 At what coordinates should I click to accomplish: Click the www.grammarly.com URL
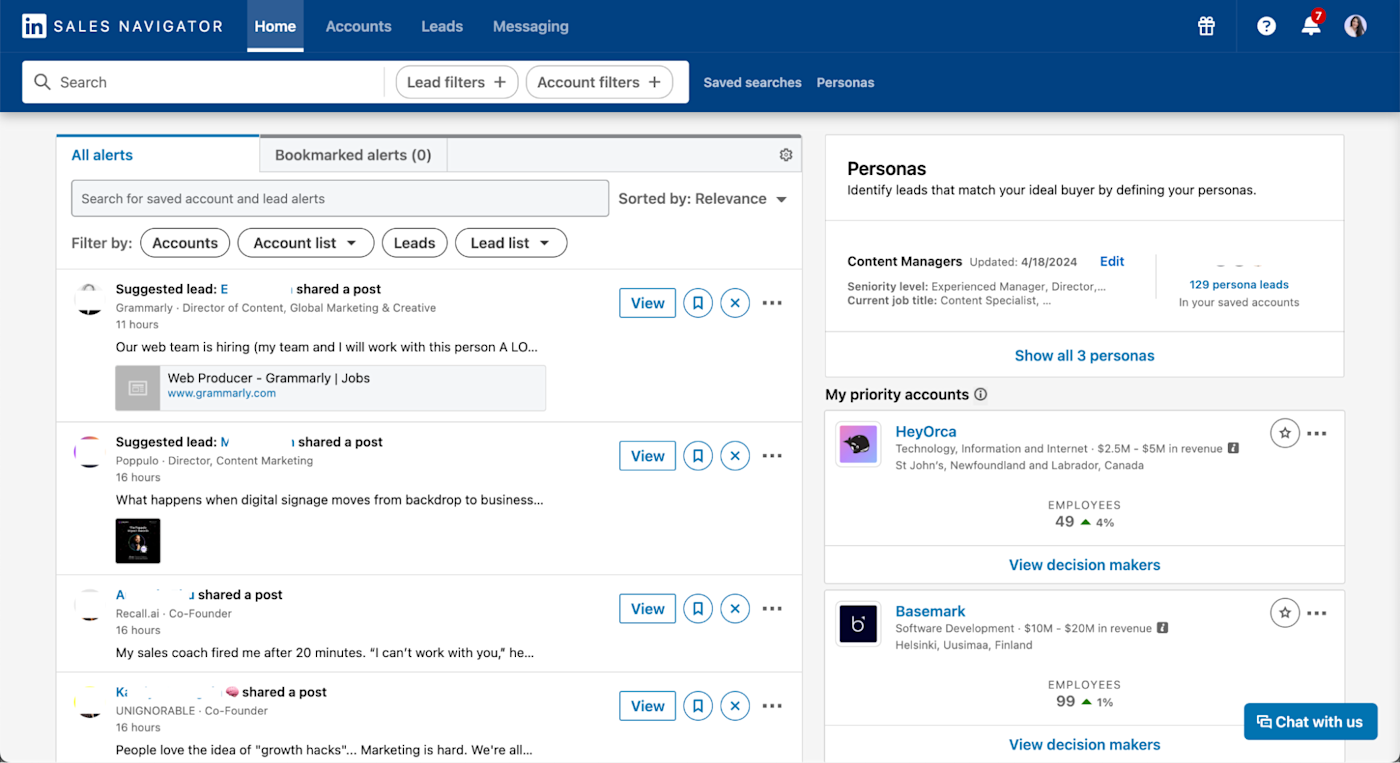coord(222,394)
